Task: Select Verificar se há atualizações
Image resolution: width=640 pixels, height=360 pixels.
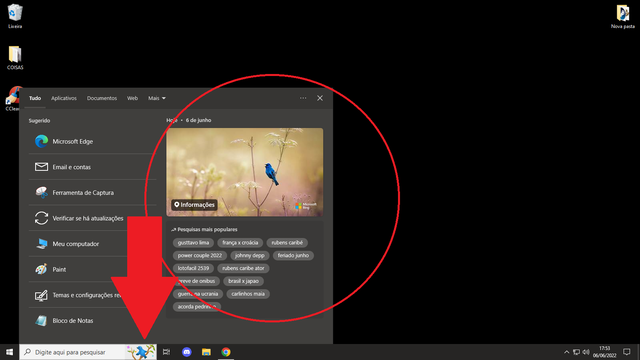Action: click(x=92, y=218)
